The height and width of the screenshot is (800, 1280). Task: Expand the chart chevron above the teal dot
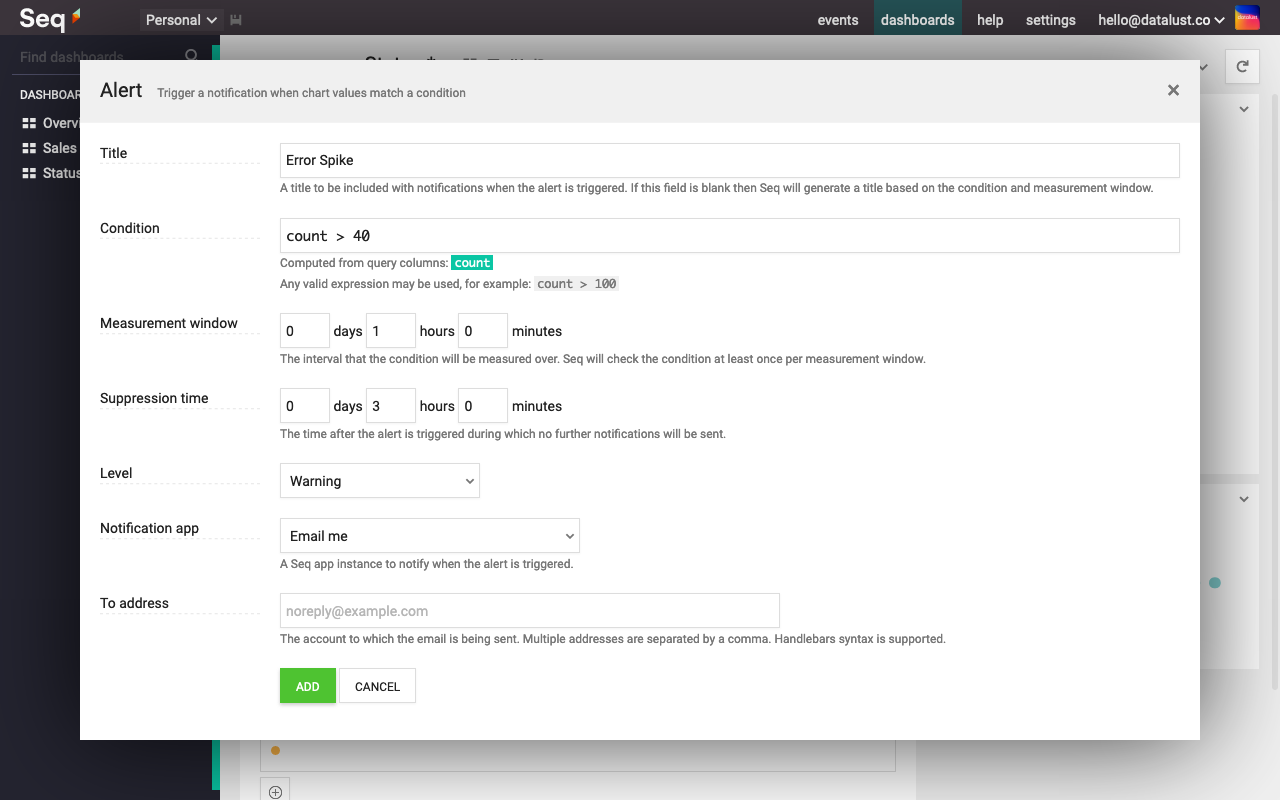coord(1244,499)
